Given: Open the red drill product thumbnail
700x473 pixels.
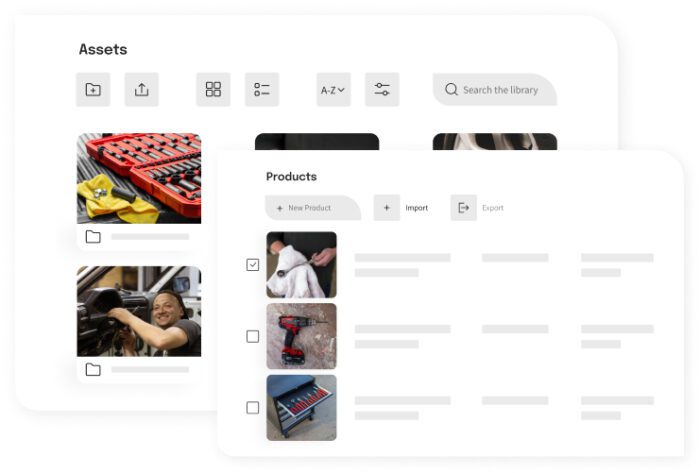Looking at the screenshot, I should click(301, 336).
